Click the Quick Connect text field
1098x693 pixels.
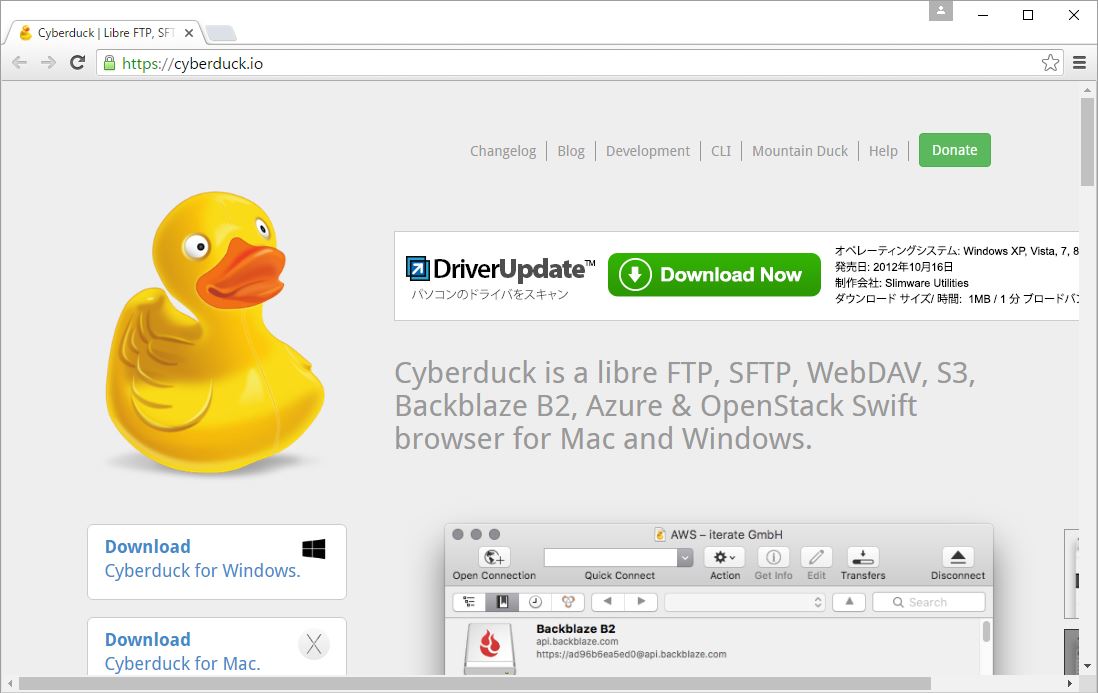(x=611, y=557)
